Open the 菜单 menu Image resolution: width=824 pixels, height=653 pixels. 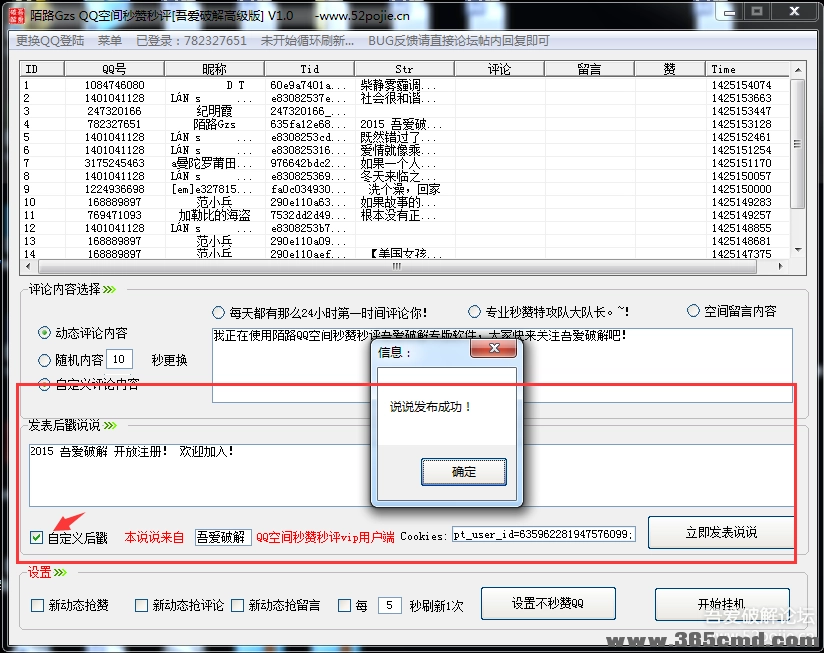point(107,41)
